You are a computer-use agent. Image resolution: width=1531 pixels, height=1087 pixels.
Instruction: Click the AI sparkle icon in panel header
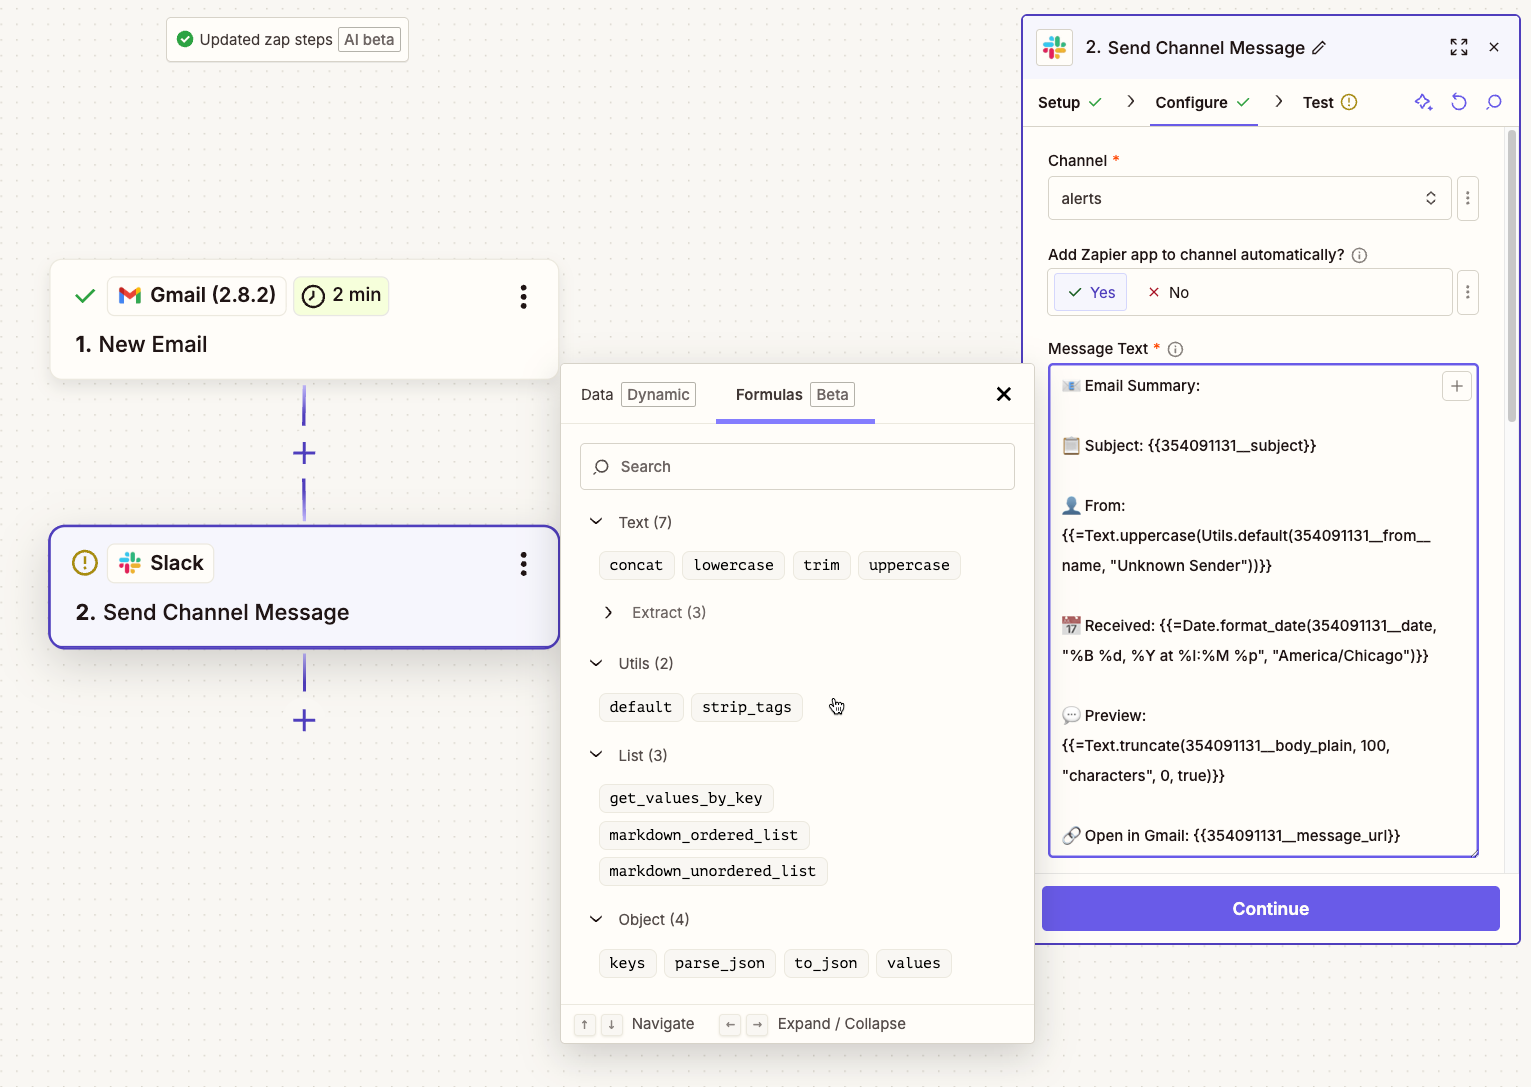tap(1423, 102)
